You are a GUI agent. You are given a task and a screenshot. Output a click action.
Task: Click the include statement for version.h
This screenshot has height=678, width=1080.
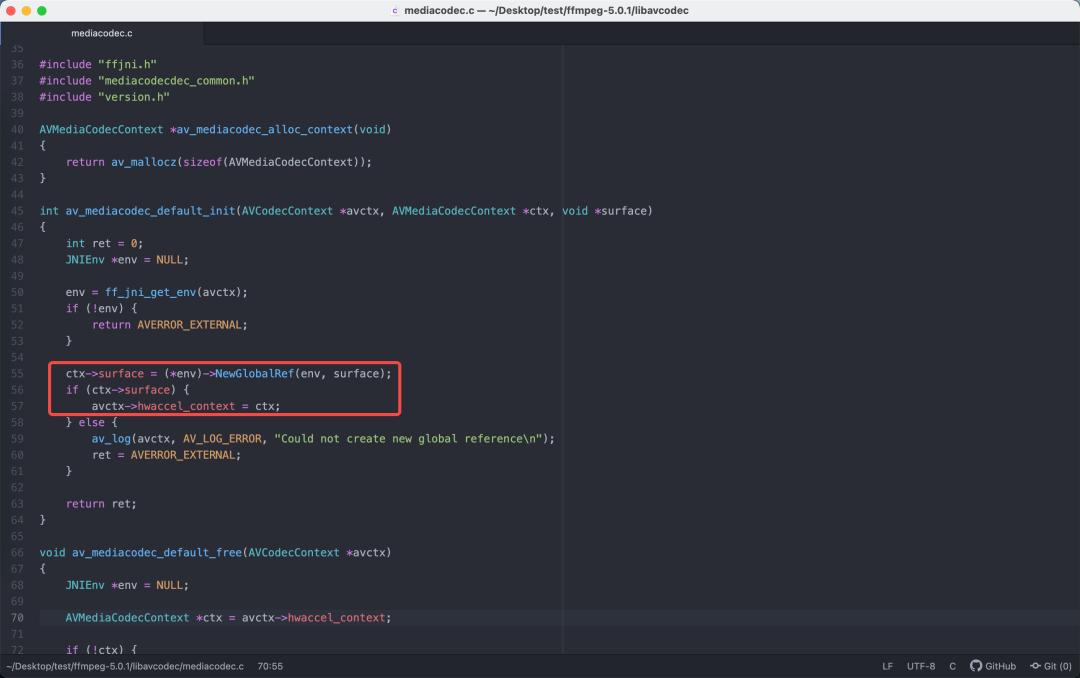point(106,96)
